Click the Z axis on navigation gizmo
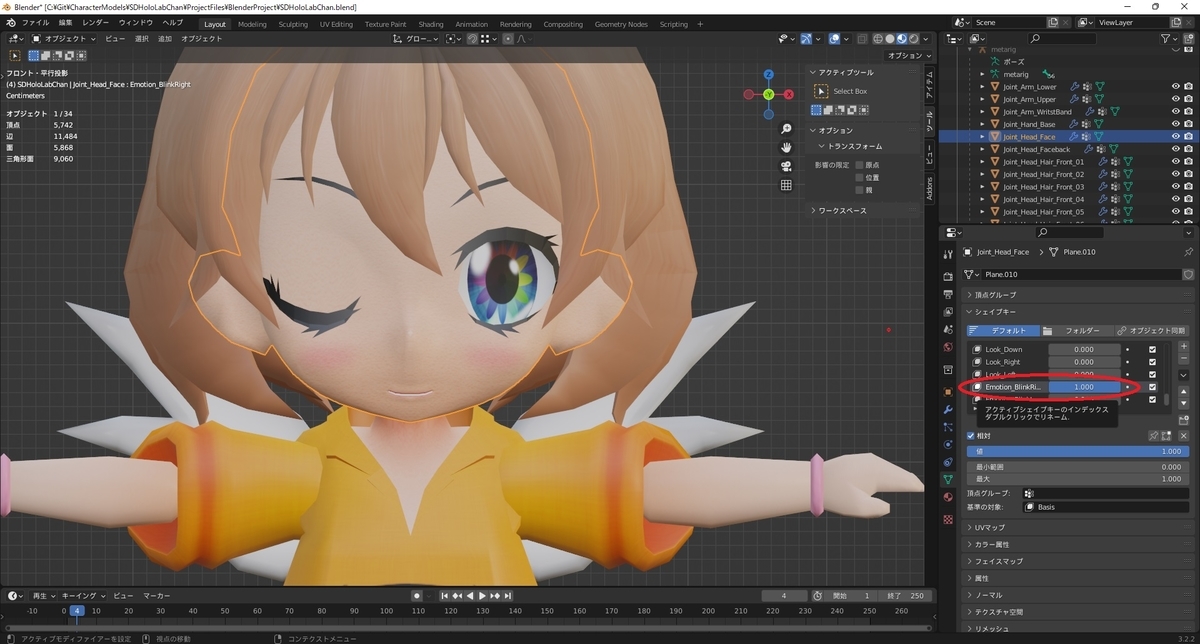This screenshot has height=644, width=1200. [768, 75]
